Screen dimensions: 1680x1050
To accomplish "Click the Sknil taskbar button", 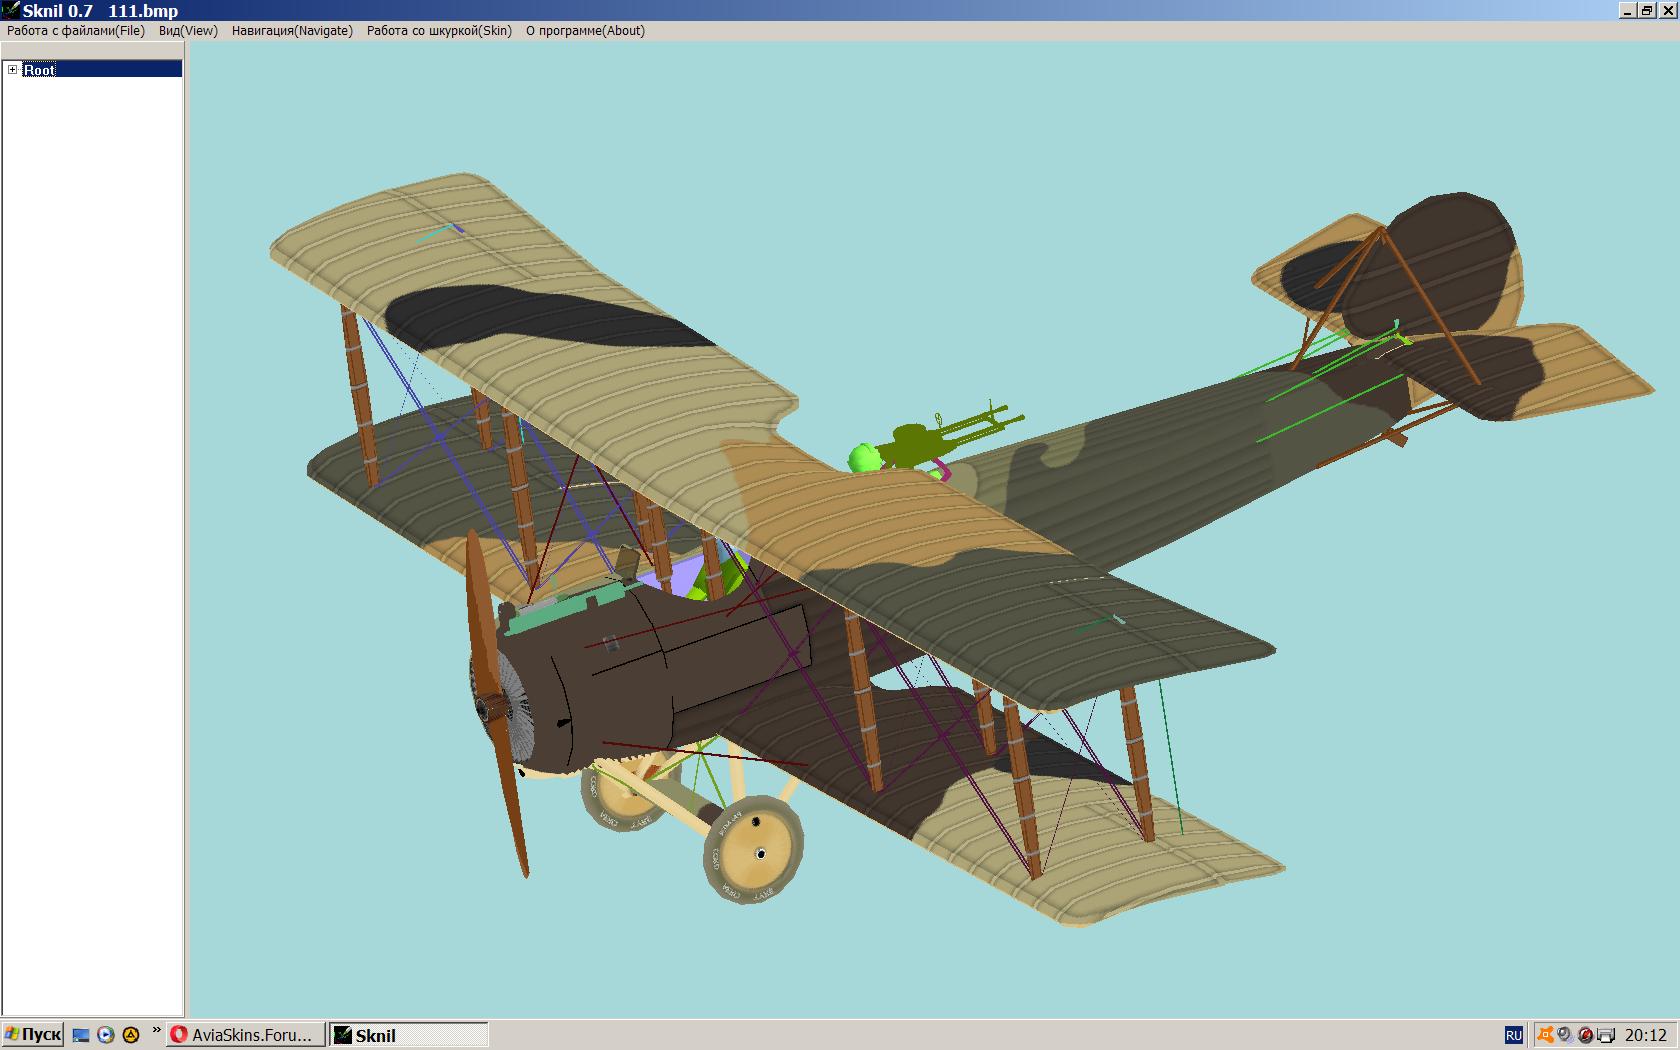I will point(409,1035).
